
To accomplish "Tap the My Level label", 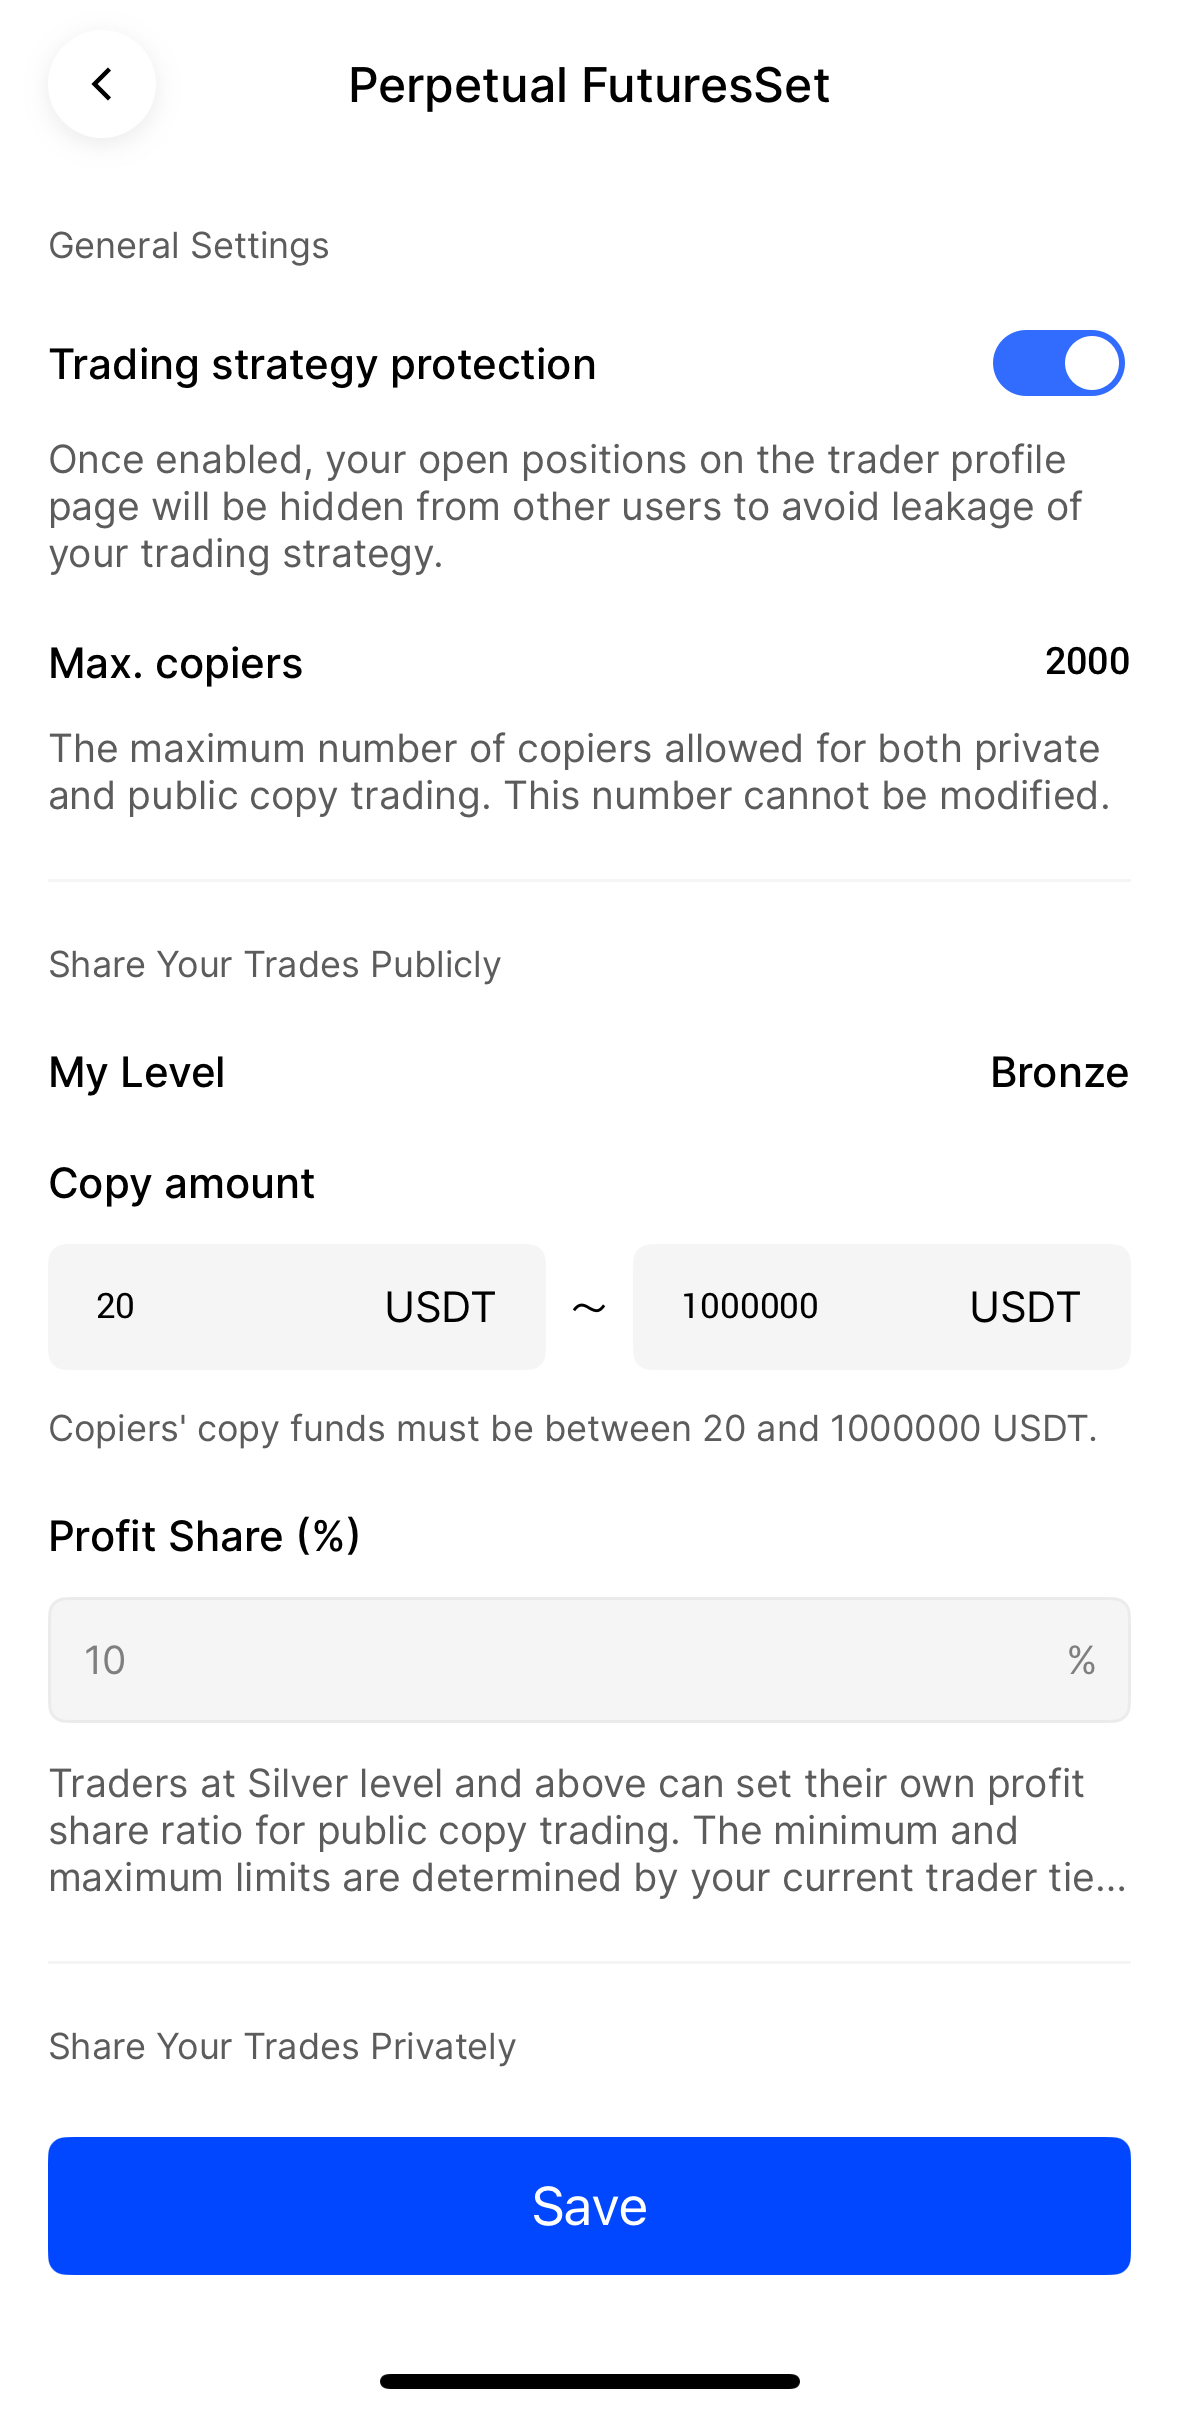I will point(137,1072).
